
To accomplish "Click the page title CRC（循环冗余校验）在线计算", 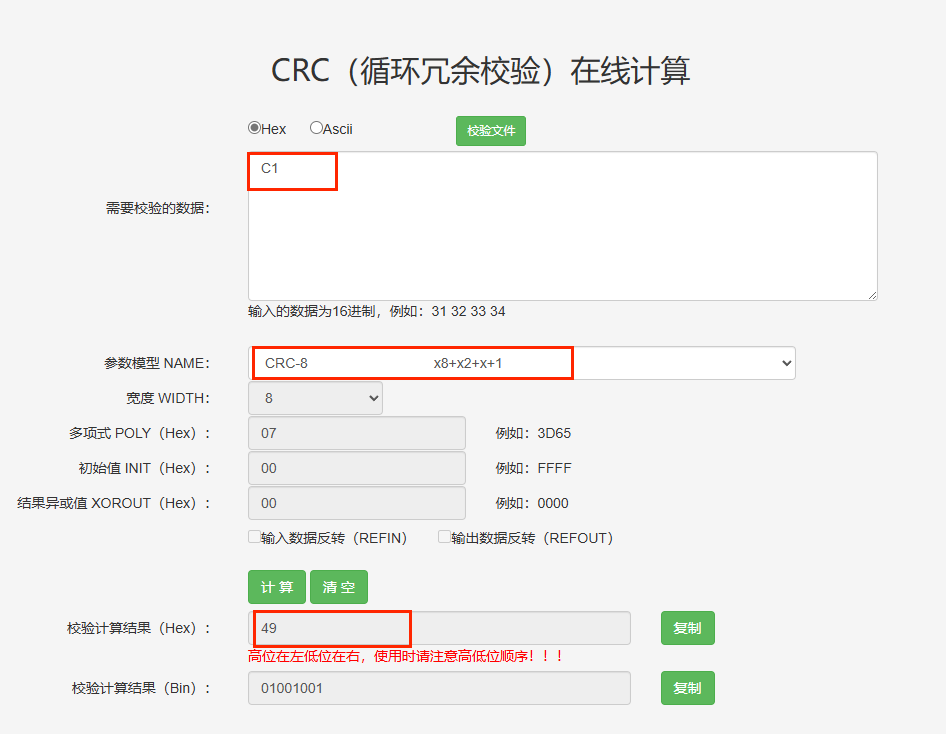I will click(x=480, y=71).
